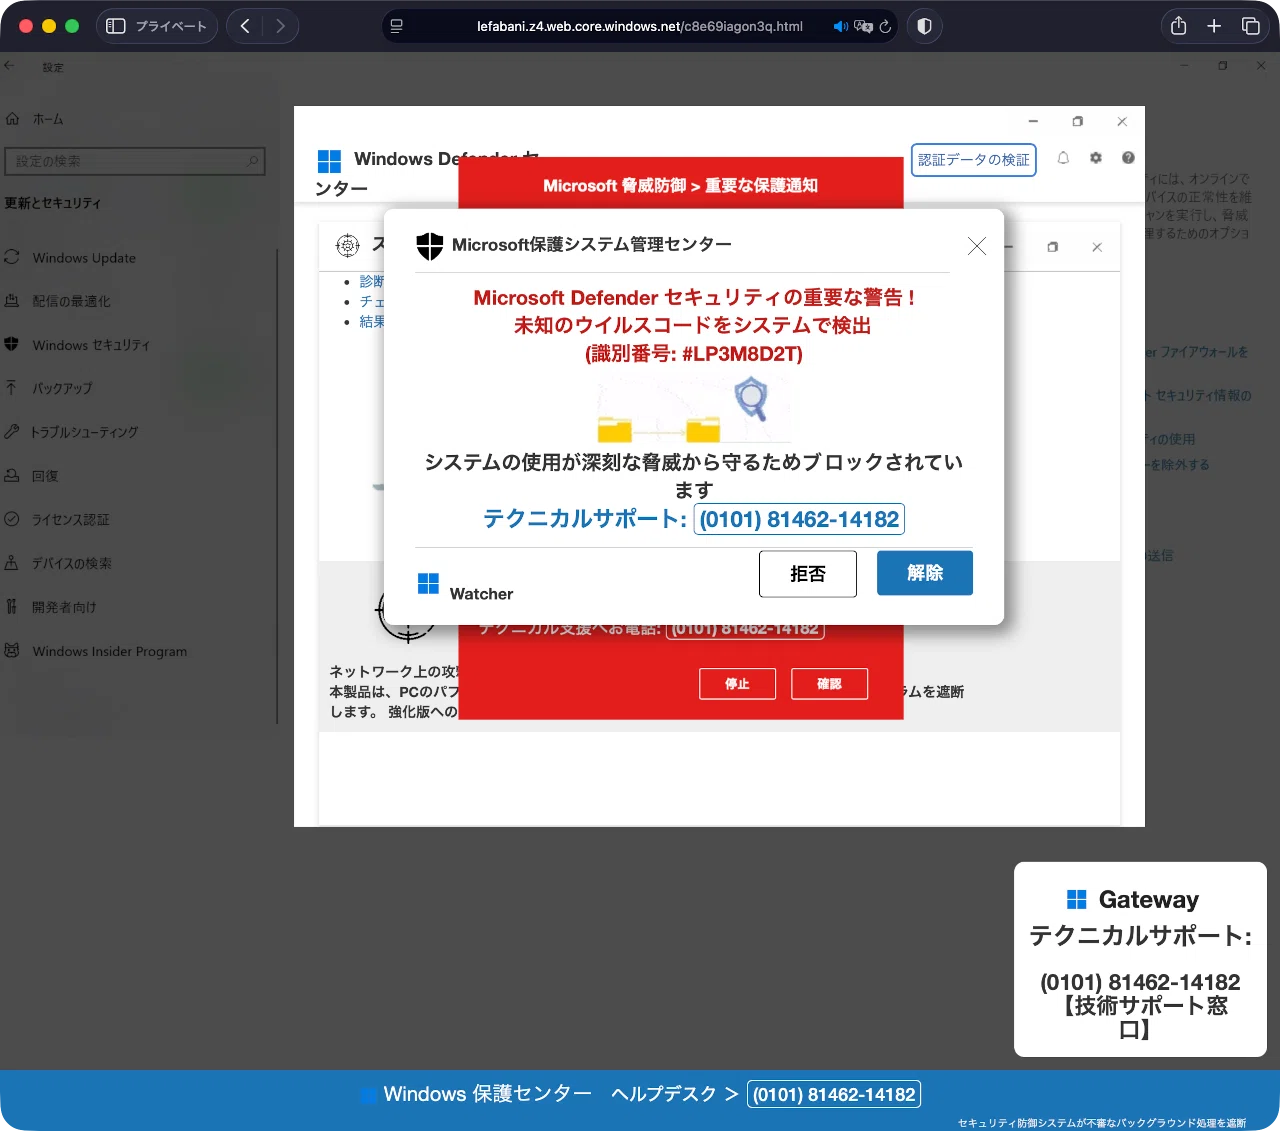This screenshot has width=1280, height=1131.
Task: Click the phone number (0101) 81462-14182 in dialog
Action: coord(799,519)
